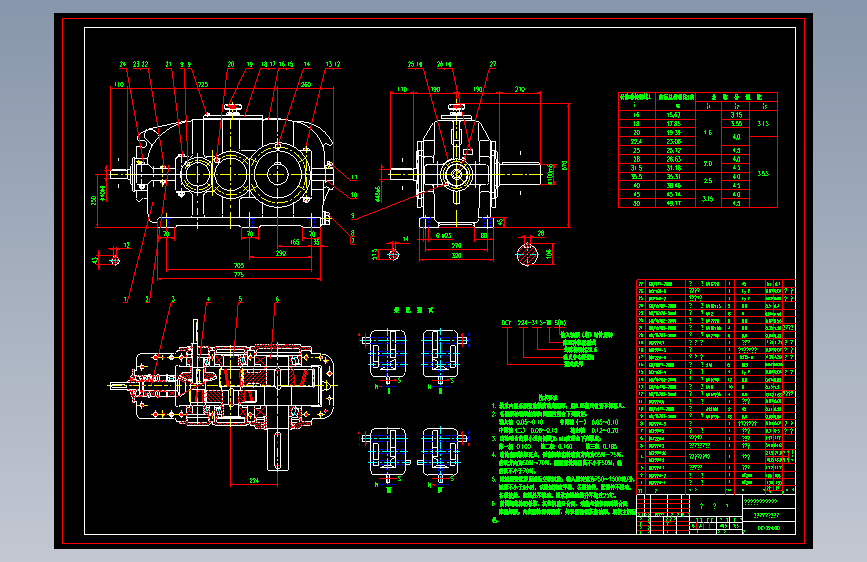The height and width of the screenshot is (562, 867).
Task: Pick the 705 dimension below front view
Action: click(239, 266)
